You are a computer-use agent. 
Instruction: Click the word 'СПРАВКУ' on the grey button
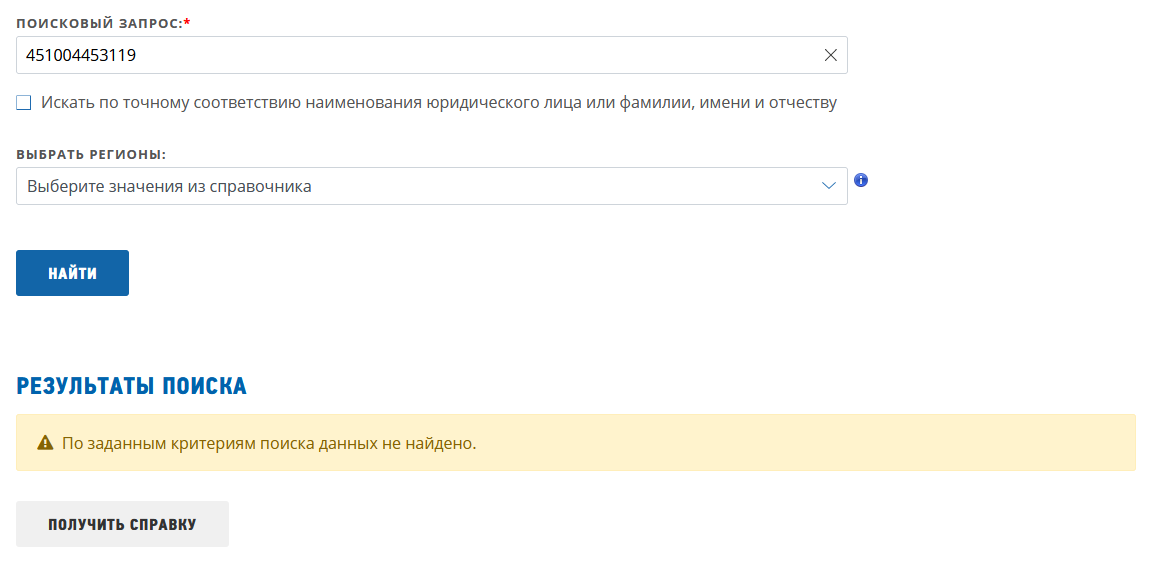click(x=163, y=524)
